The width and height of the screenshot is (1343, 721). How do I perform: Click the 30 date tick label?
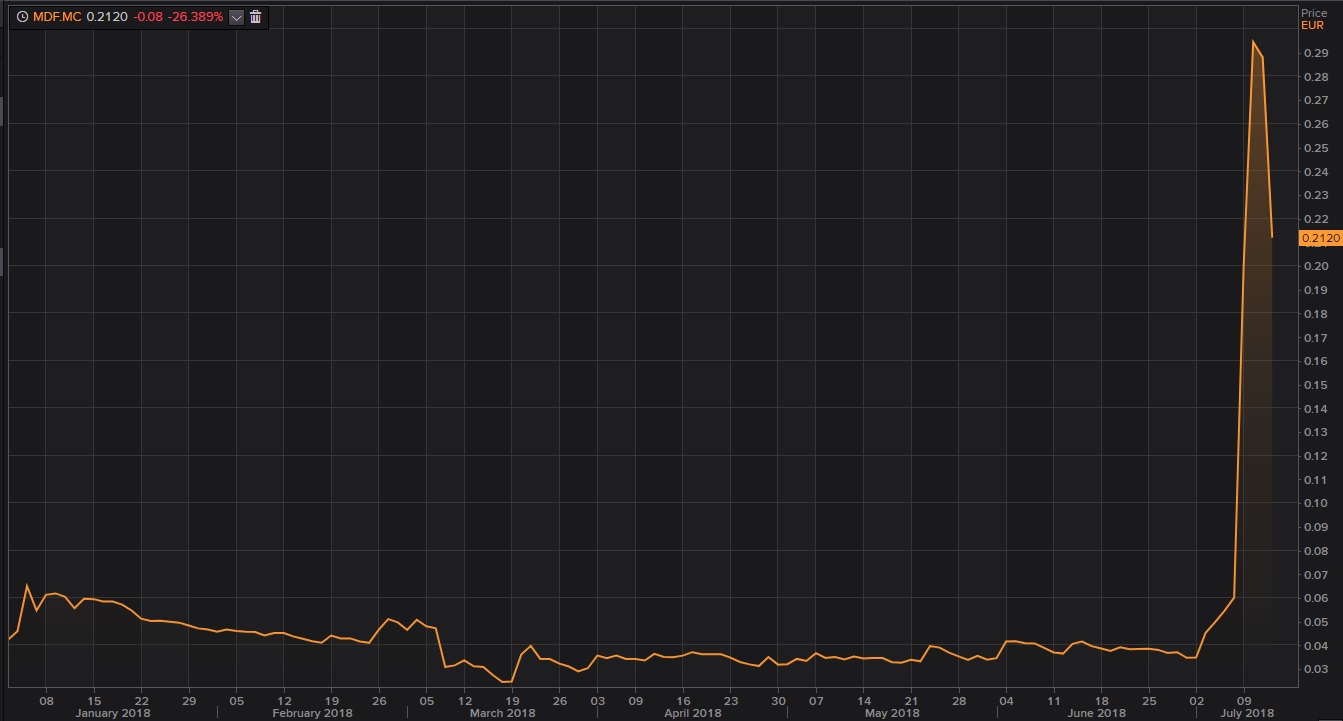point(778,700)
